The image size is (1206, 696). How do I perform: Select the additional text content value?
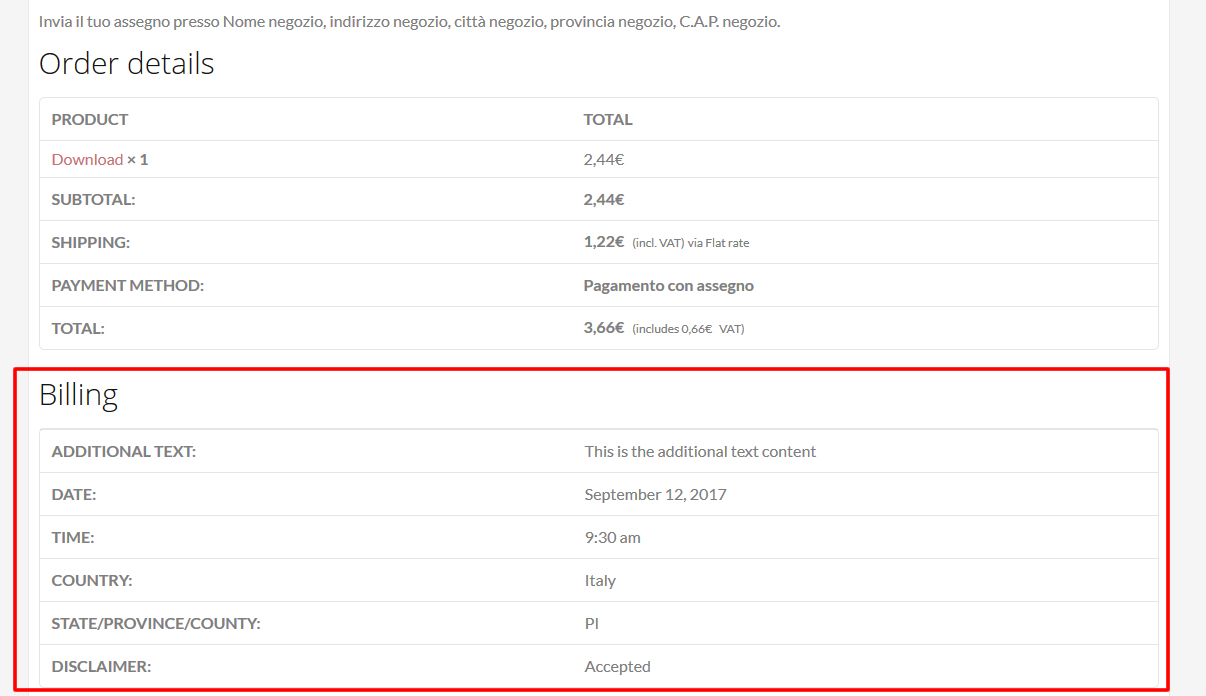[700, 451]
